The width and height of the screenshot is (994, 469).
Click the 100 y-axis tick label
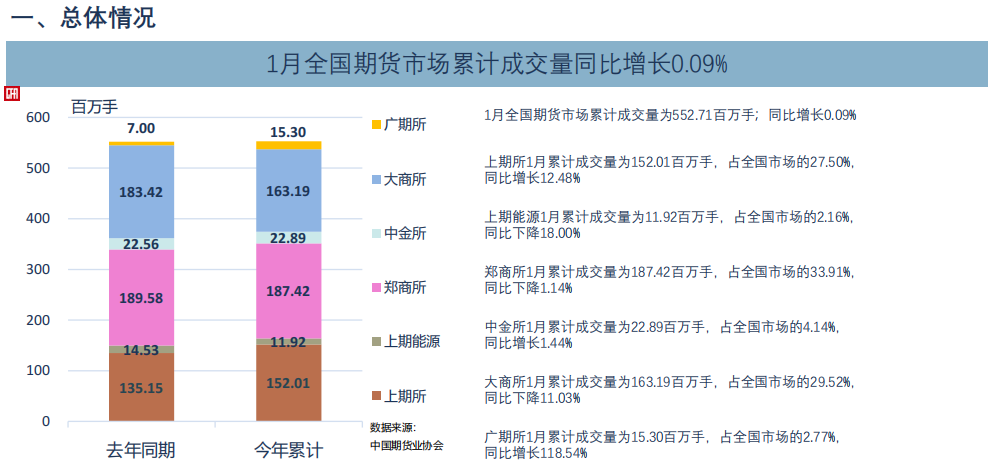click(x=38, y=371)
